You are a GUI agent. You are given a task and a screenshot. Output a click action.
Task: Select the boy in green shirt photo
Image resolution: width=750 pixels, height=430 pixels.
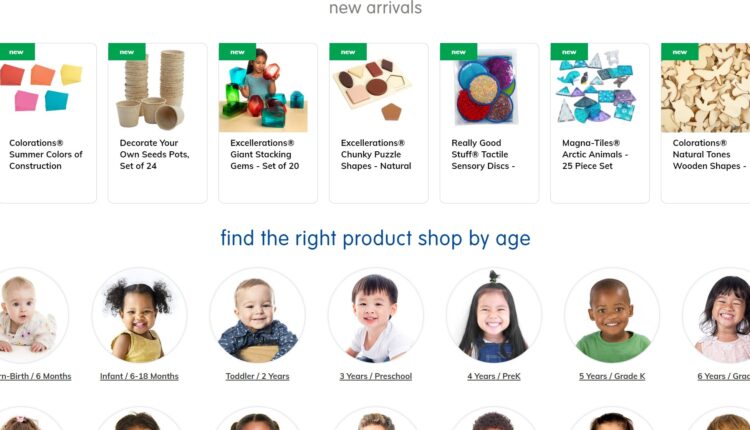point(612,315)
